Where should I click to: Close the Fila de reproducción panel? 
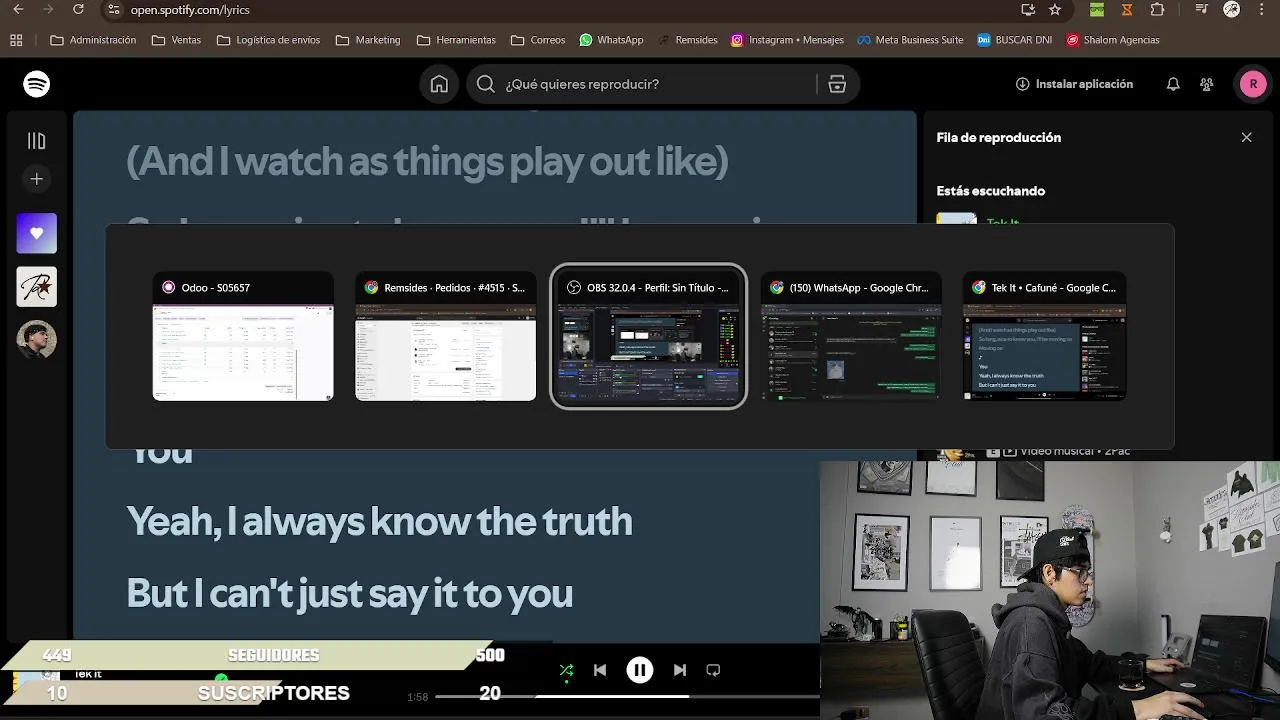point(1246,137)
